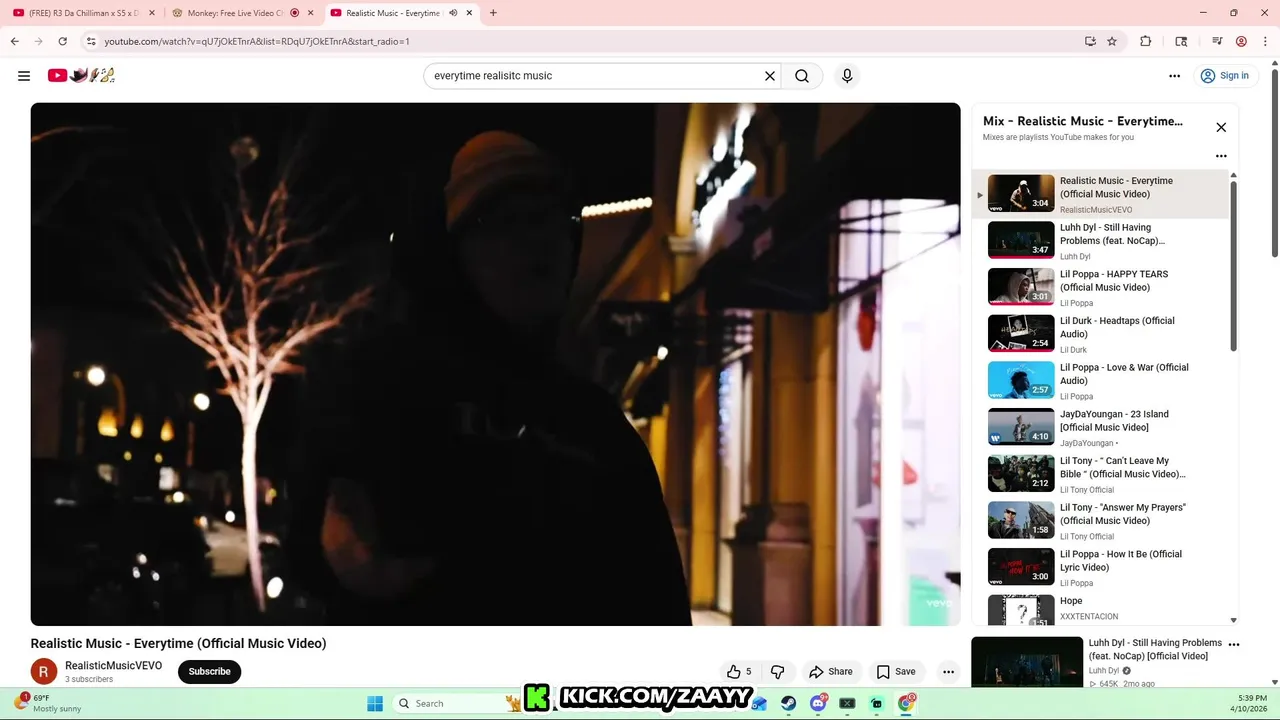Image resolution: width=1280 pixels, height=720 pixels.
Task: Open the YouTube guide hamburger menu
Action: [24, 76]
